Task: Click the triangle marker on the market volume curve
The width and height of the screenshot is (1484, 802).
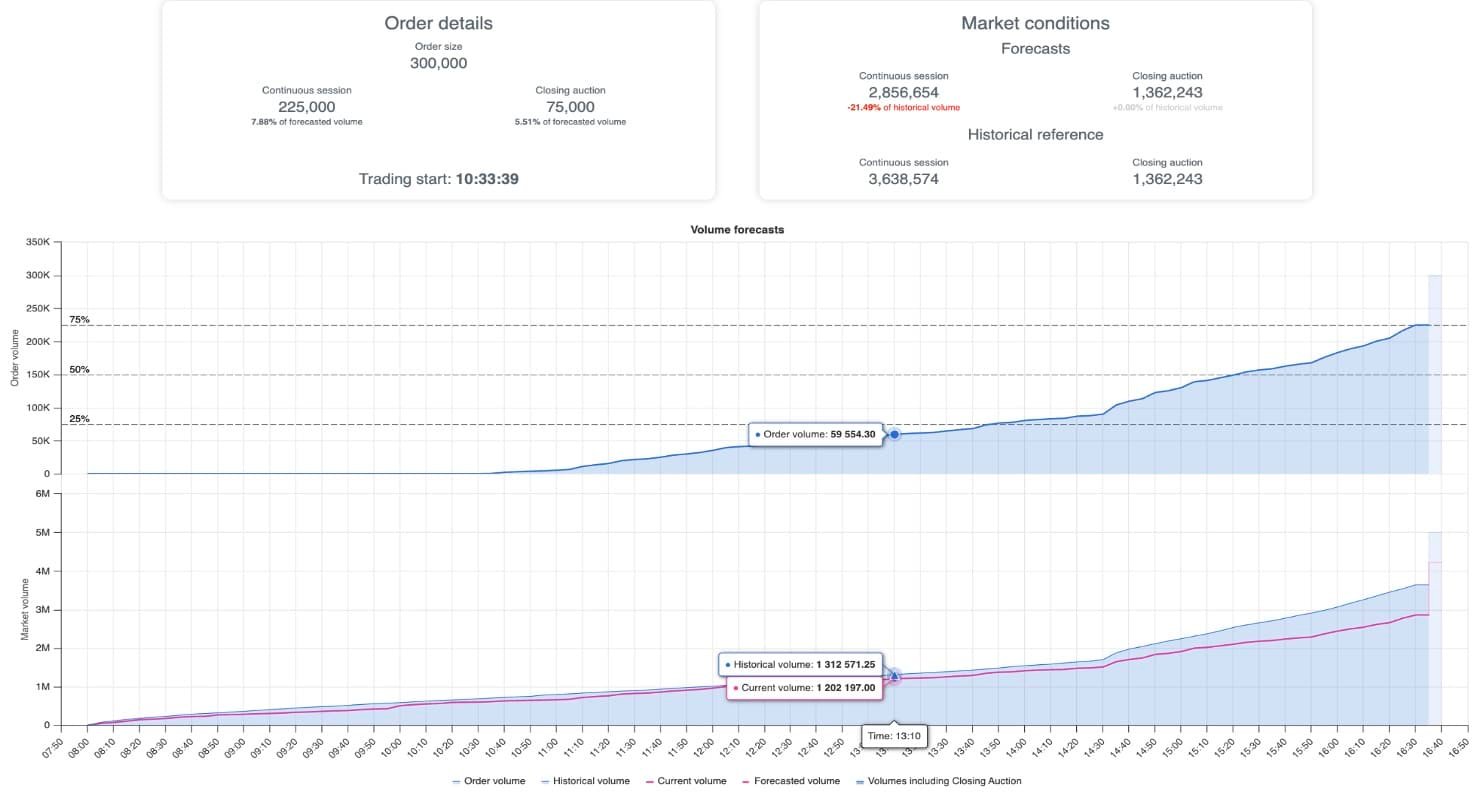Action: coord(894,677)
